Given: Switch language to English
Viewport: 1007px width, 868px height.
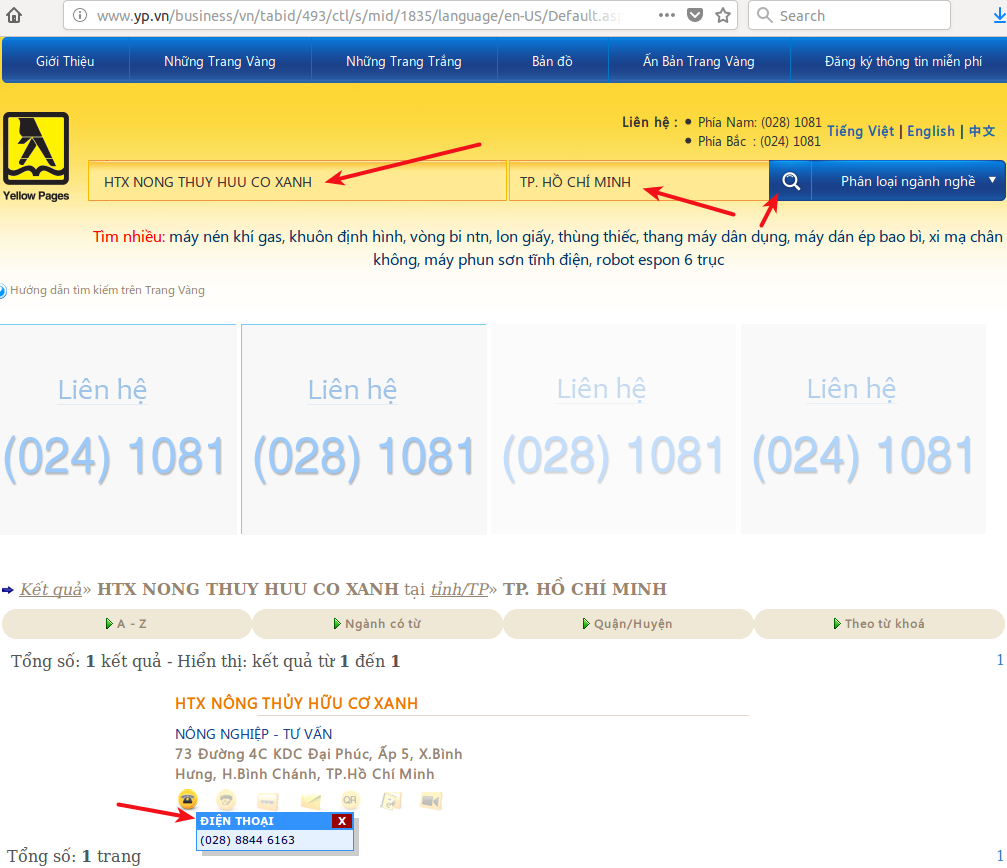Looking at the screenshot, I should (931, 131).
